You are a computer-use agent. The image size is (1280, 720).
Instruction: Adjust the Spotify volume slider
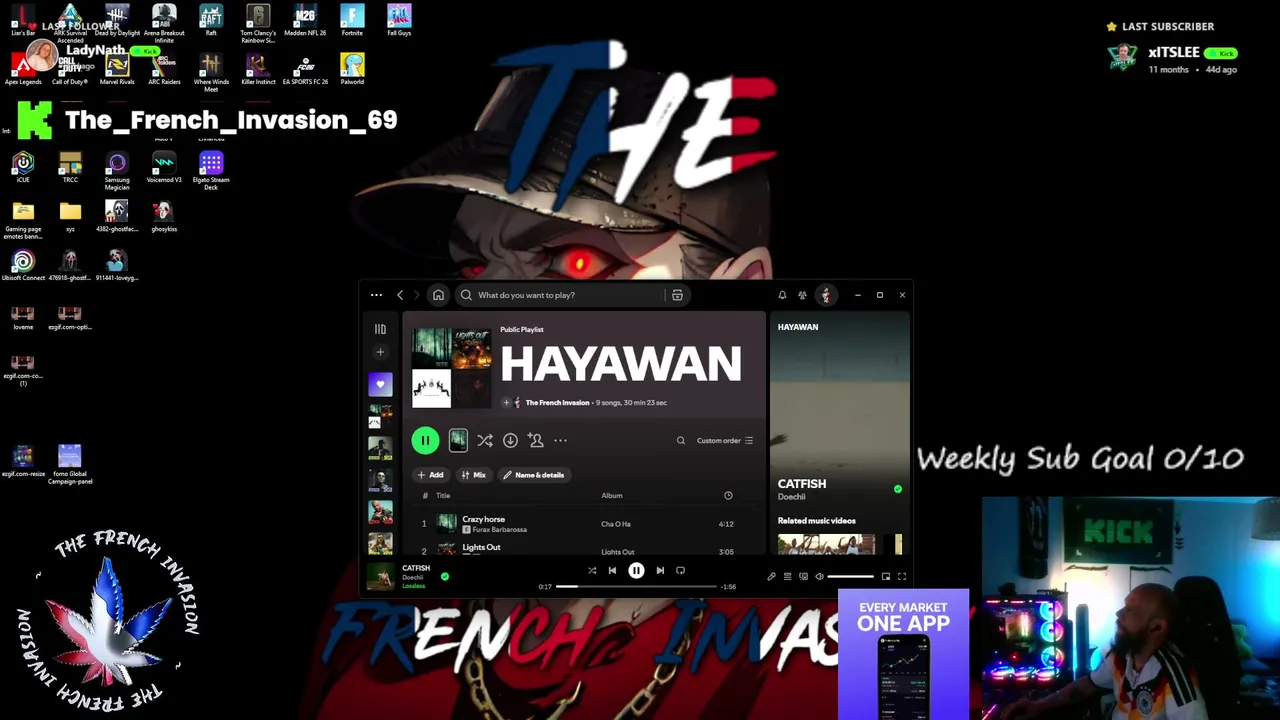click(850, 576)
